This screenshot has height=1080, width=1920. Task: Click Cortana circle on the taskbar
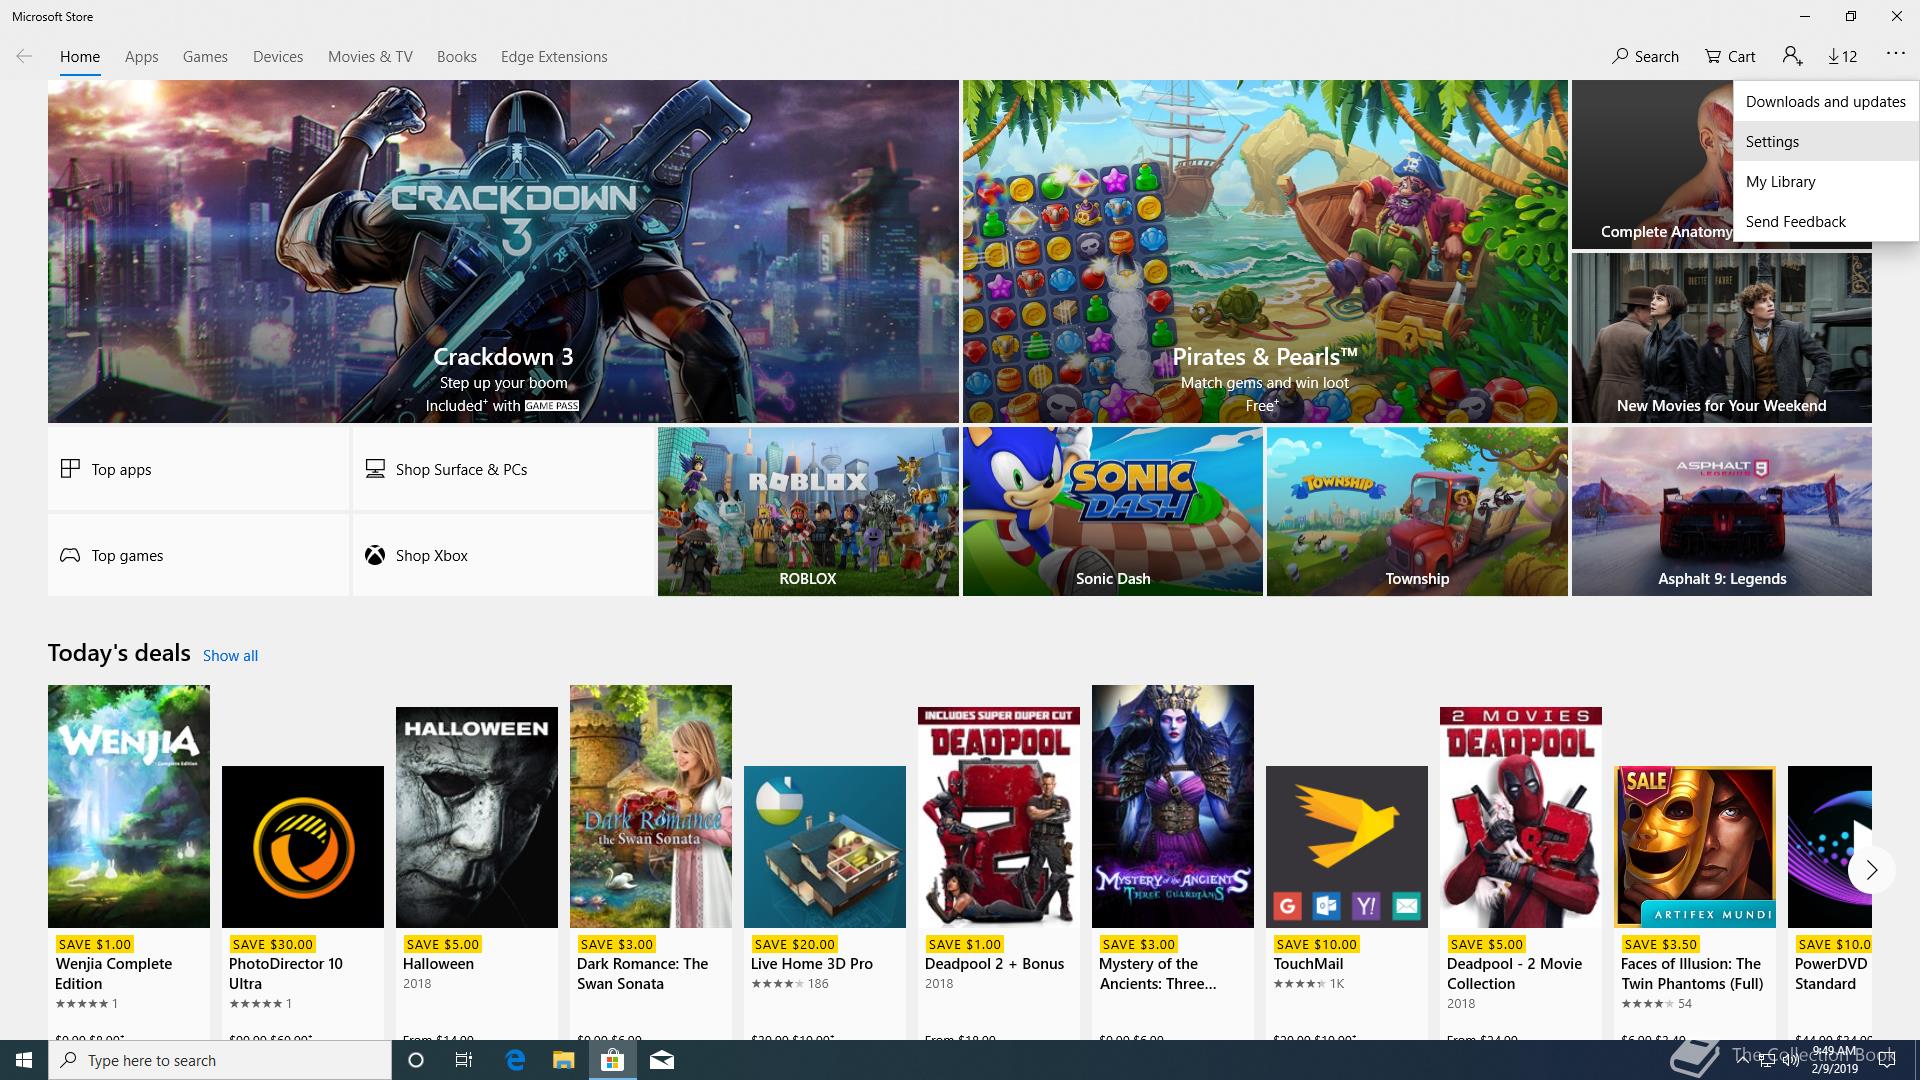[x=416, y=1060]
